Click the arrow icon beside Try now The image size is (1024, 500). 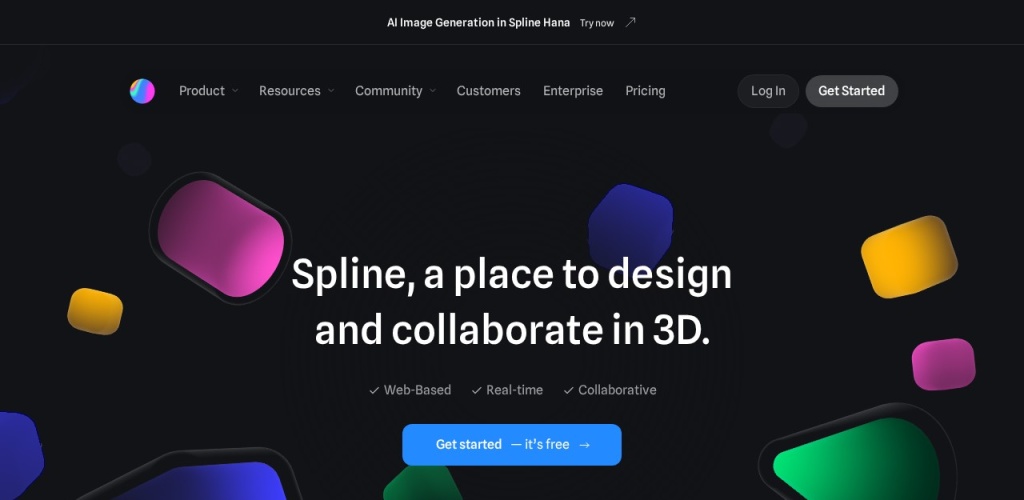[x=630, y=22]
